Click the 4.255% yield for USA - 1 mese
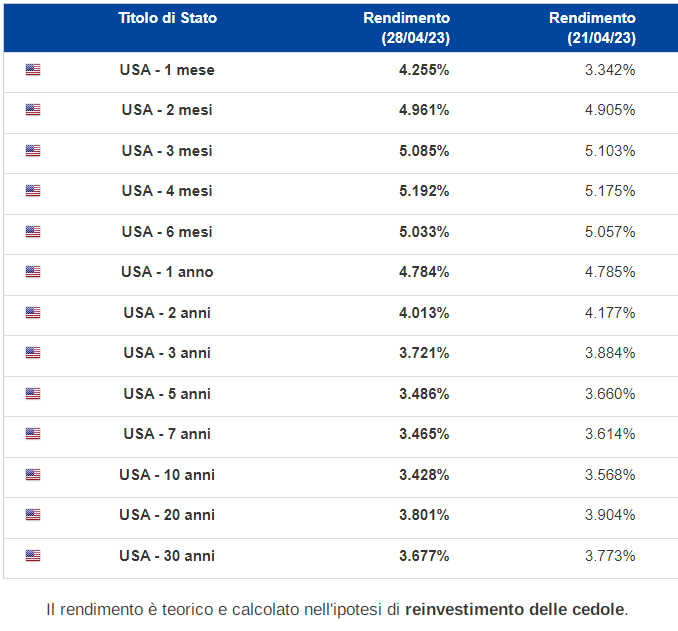Viewport: 678px width, 631px height. [x=424, y=70]
